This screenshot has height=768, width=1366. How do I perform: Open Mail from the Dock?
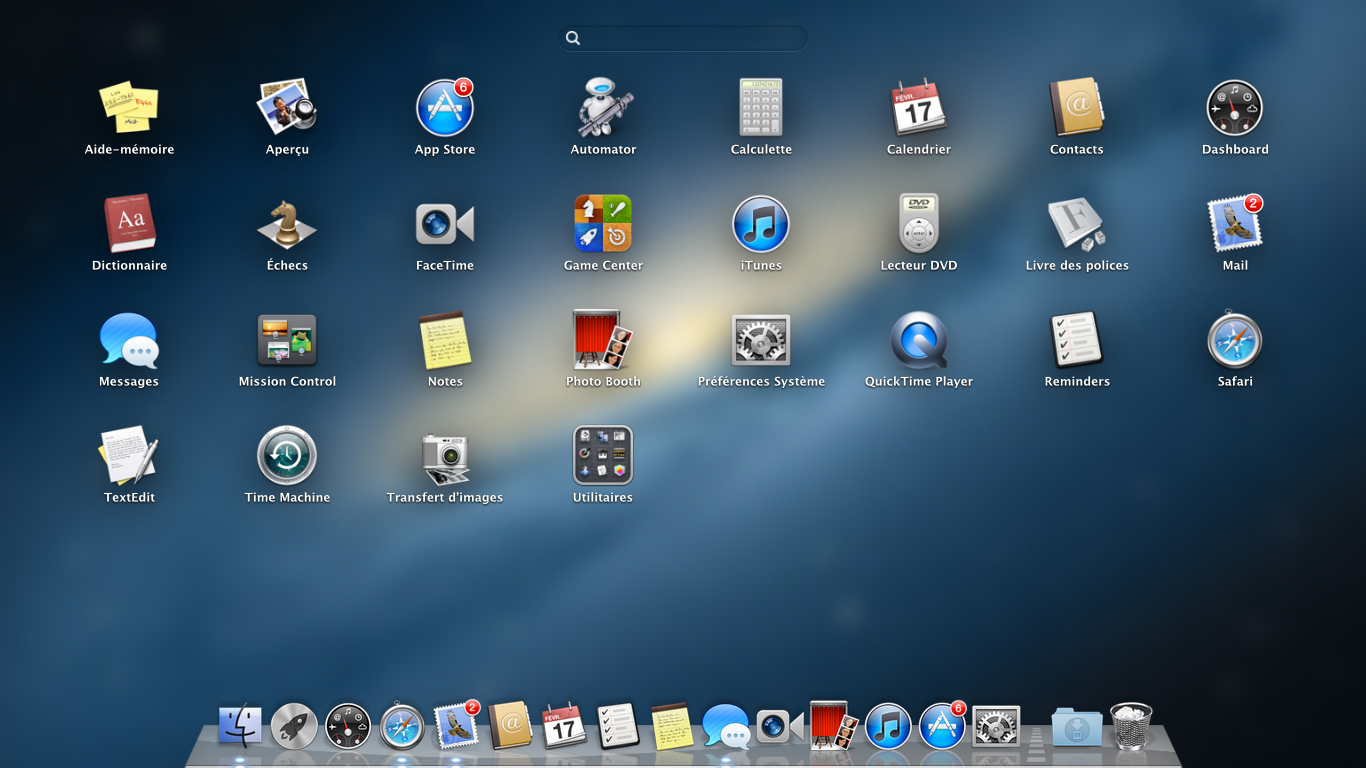pos(456,726)
